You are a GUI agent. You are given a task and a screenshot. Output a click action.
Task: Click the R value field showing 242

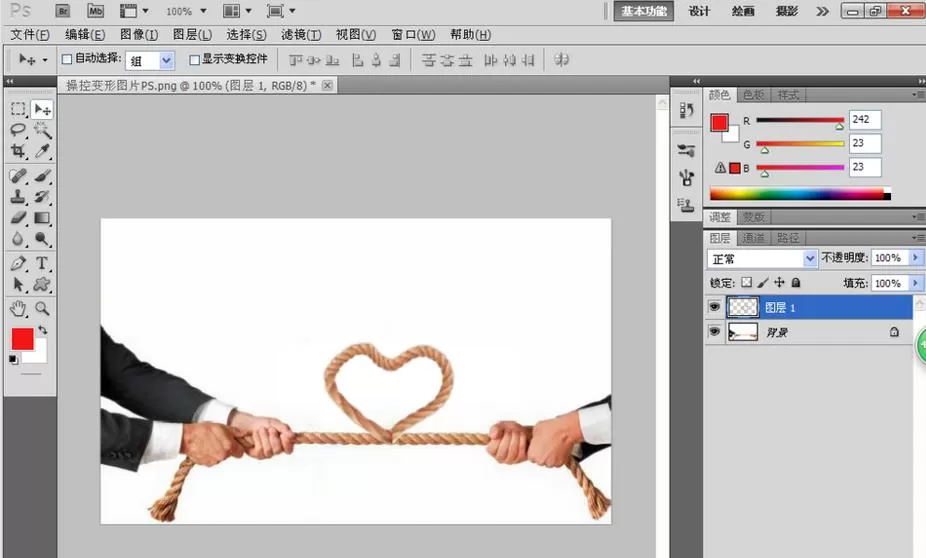click(865, 120)
